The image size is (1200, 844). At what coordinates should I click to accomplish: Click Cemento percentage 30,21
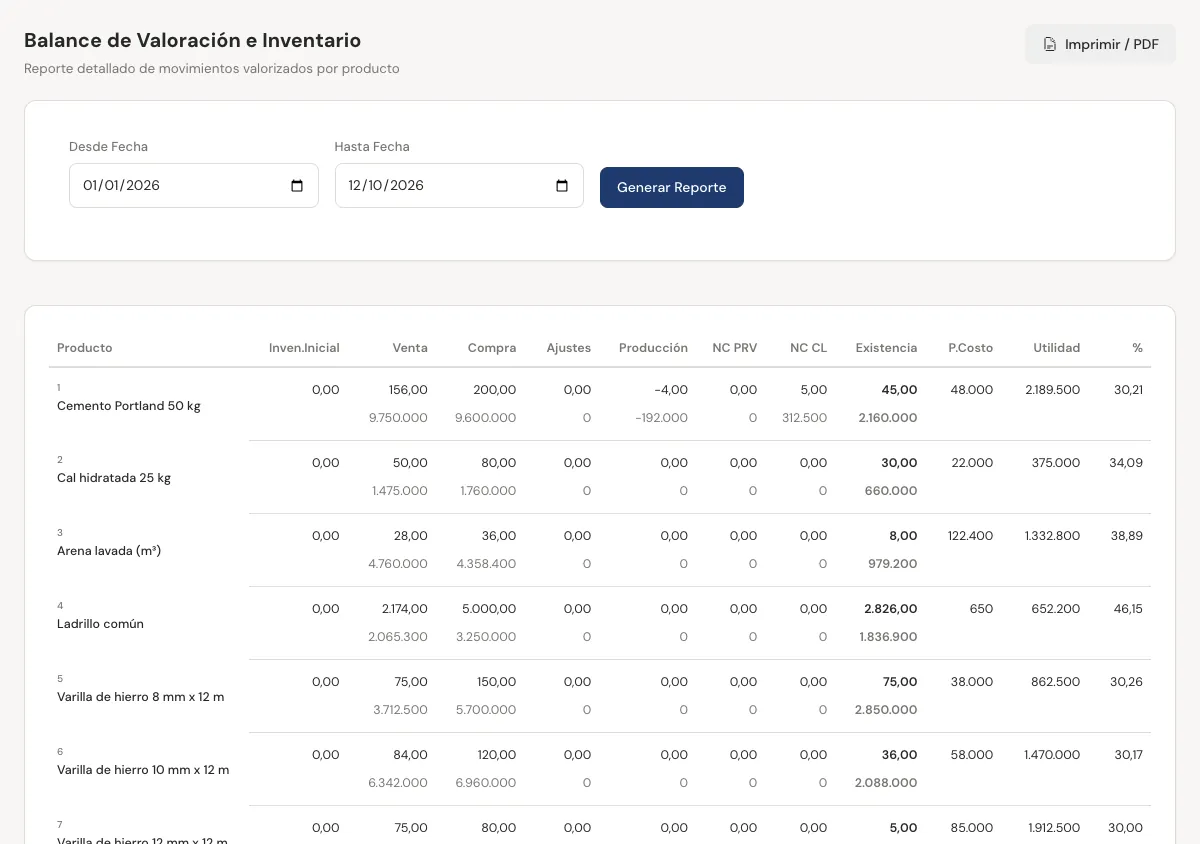1128,390
